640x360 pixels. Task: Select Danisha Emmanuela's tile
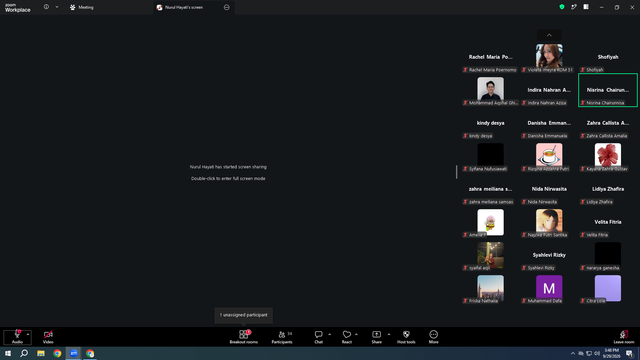(x=549, y=123)
